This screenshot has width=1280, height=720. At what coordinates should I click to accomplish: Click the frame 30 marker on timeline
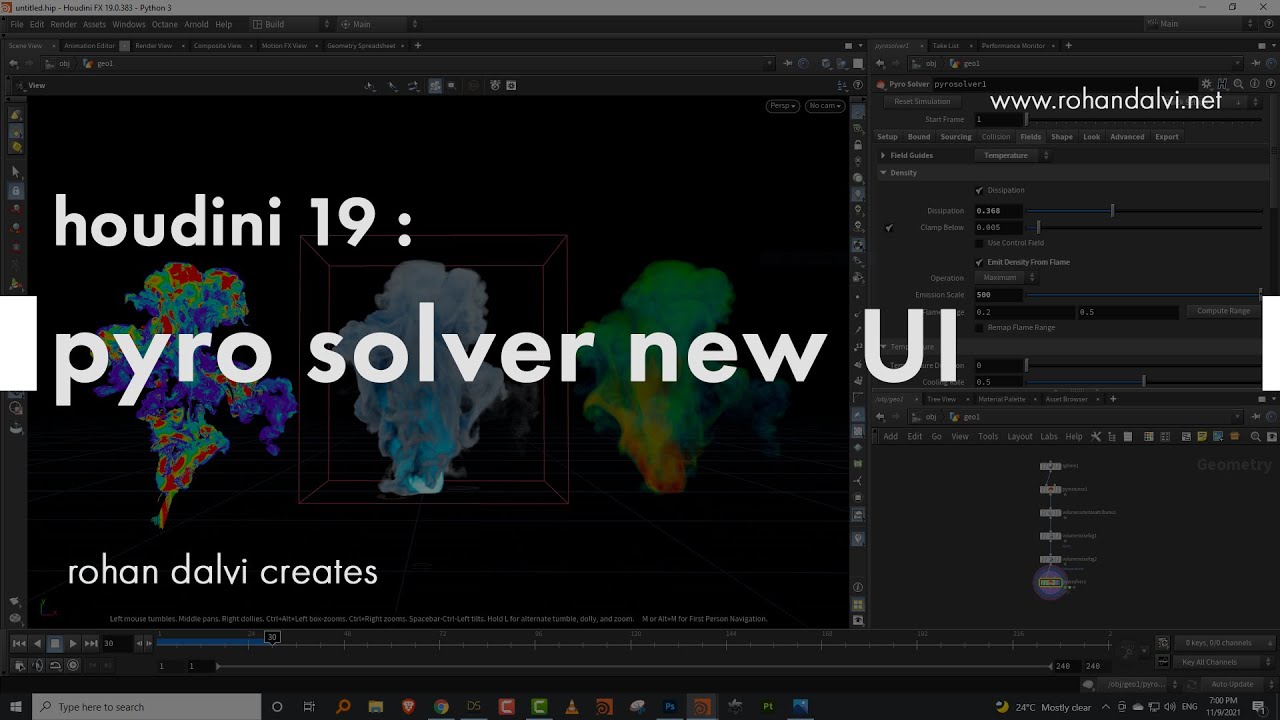(x=271, y=637)
